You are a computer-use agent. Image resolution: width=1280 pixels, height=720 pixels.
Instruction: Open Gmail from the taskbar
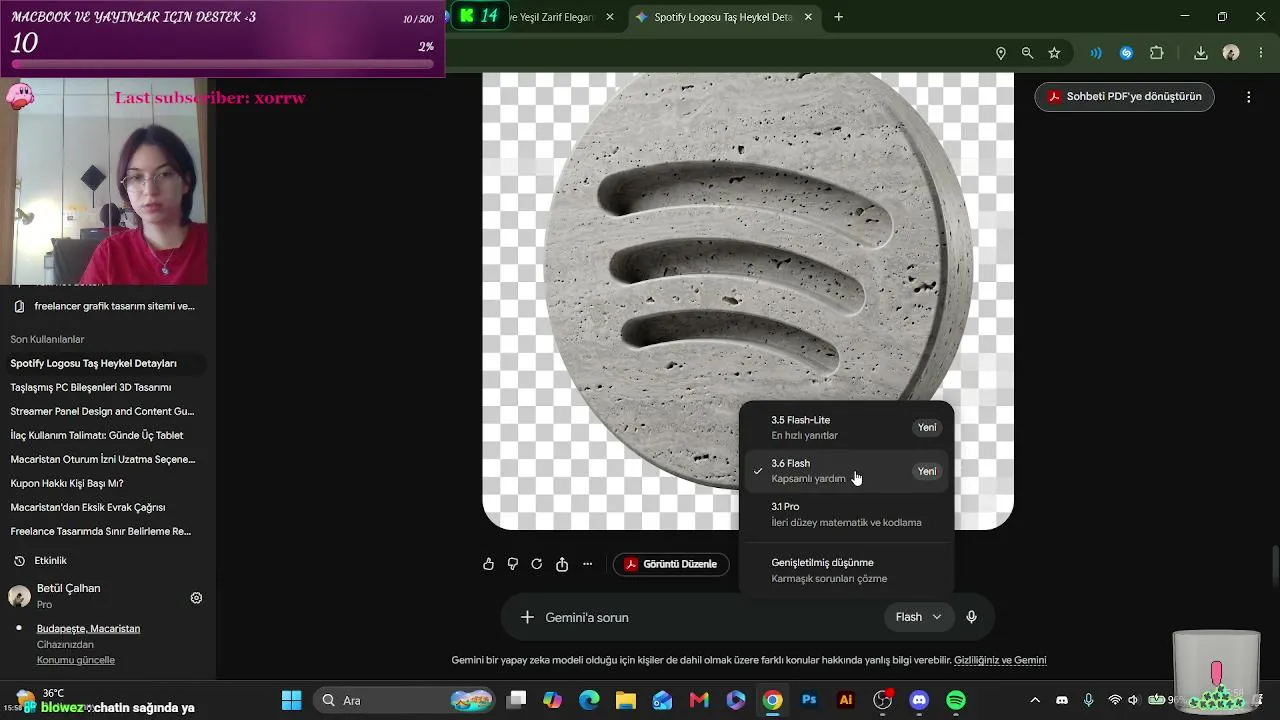[x=699, y=700]
